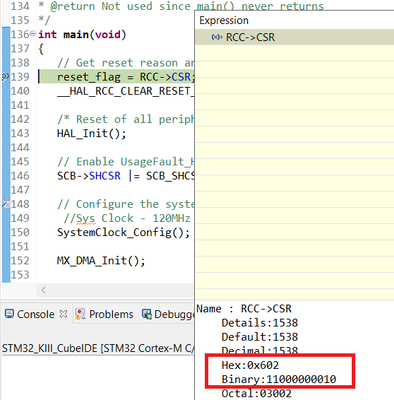The height and width of the screenshot is (400, 394).
Task: Click the editor scroll left arrow
Action: click(43, 290)
